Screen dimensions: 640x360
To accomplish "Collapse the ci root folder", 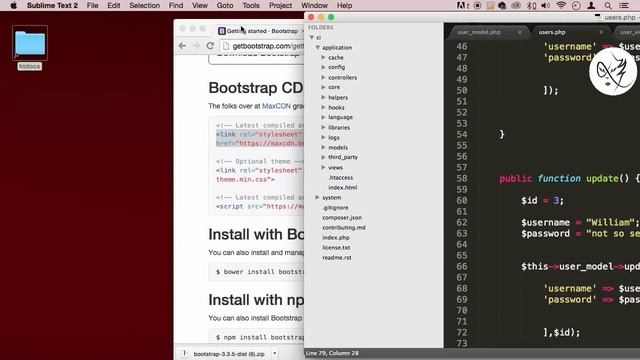I will 311,38.
